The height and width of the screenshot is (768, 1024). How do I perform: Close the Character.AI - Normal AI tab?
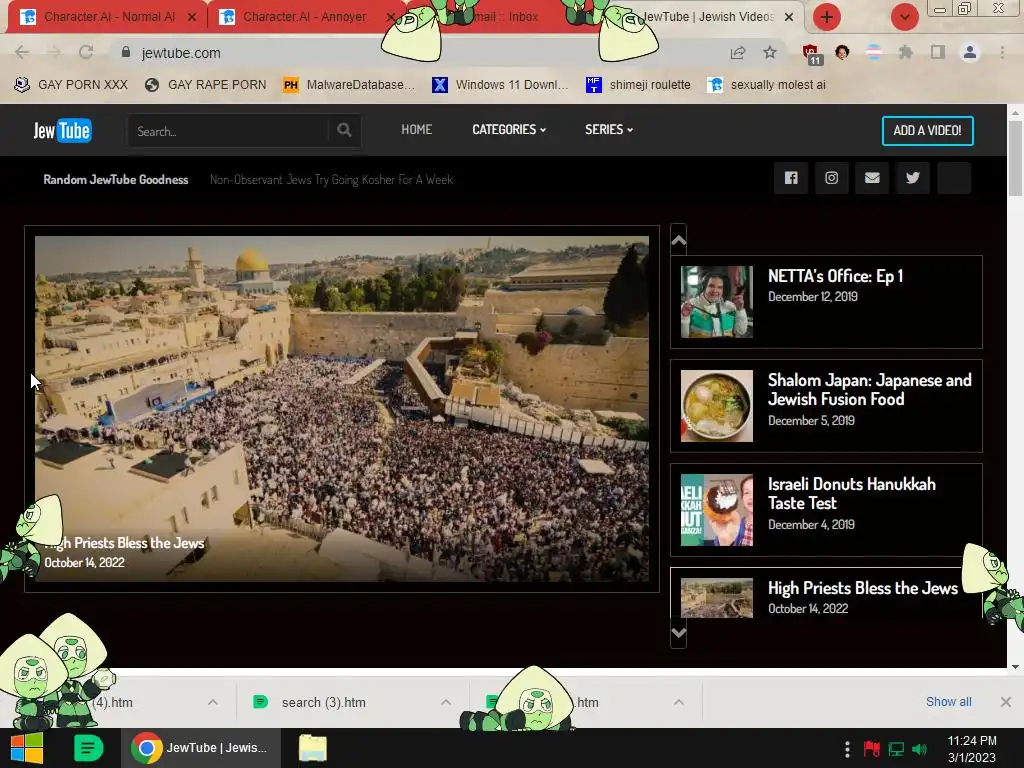pyautogui.click(x=192, y=17)
